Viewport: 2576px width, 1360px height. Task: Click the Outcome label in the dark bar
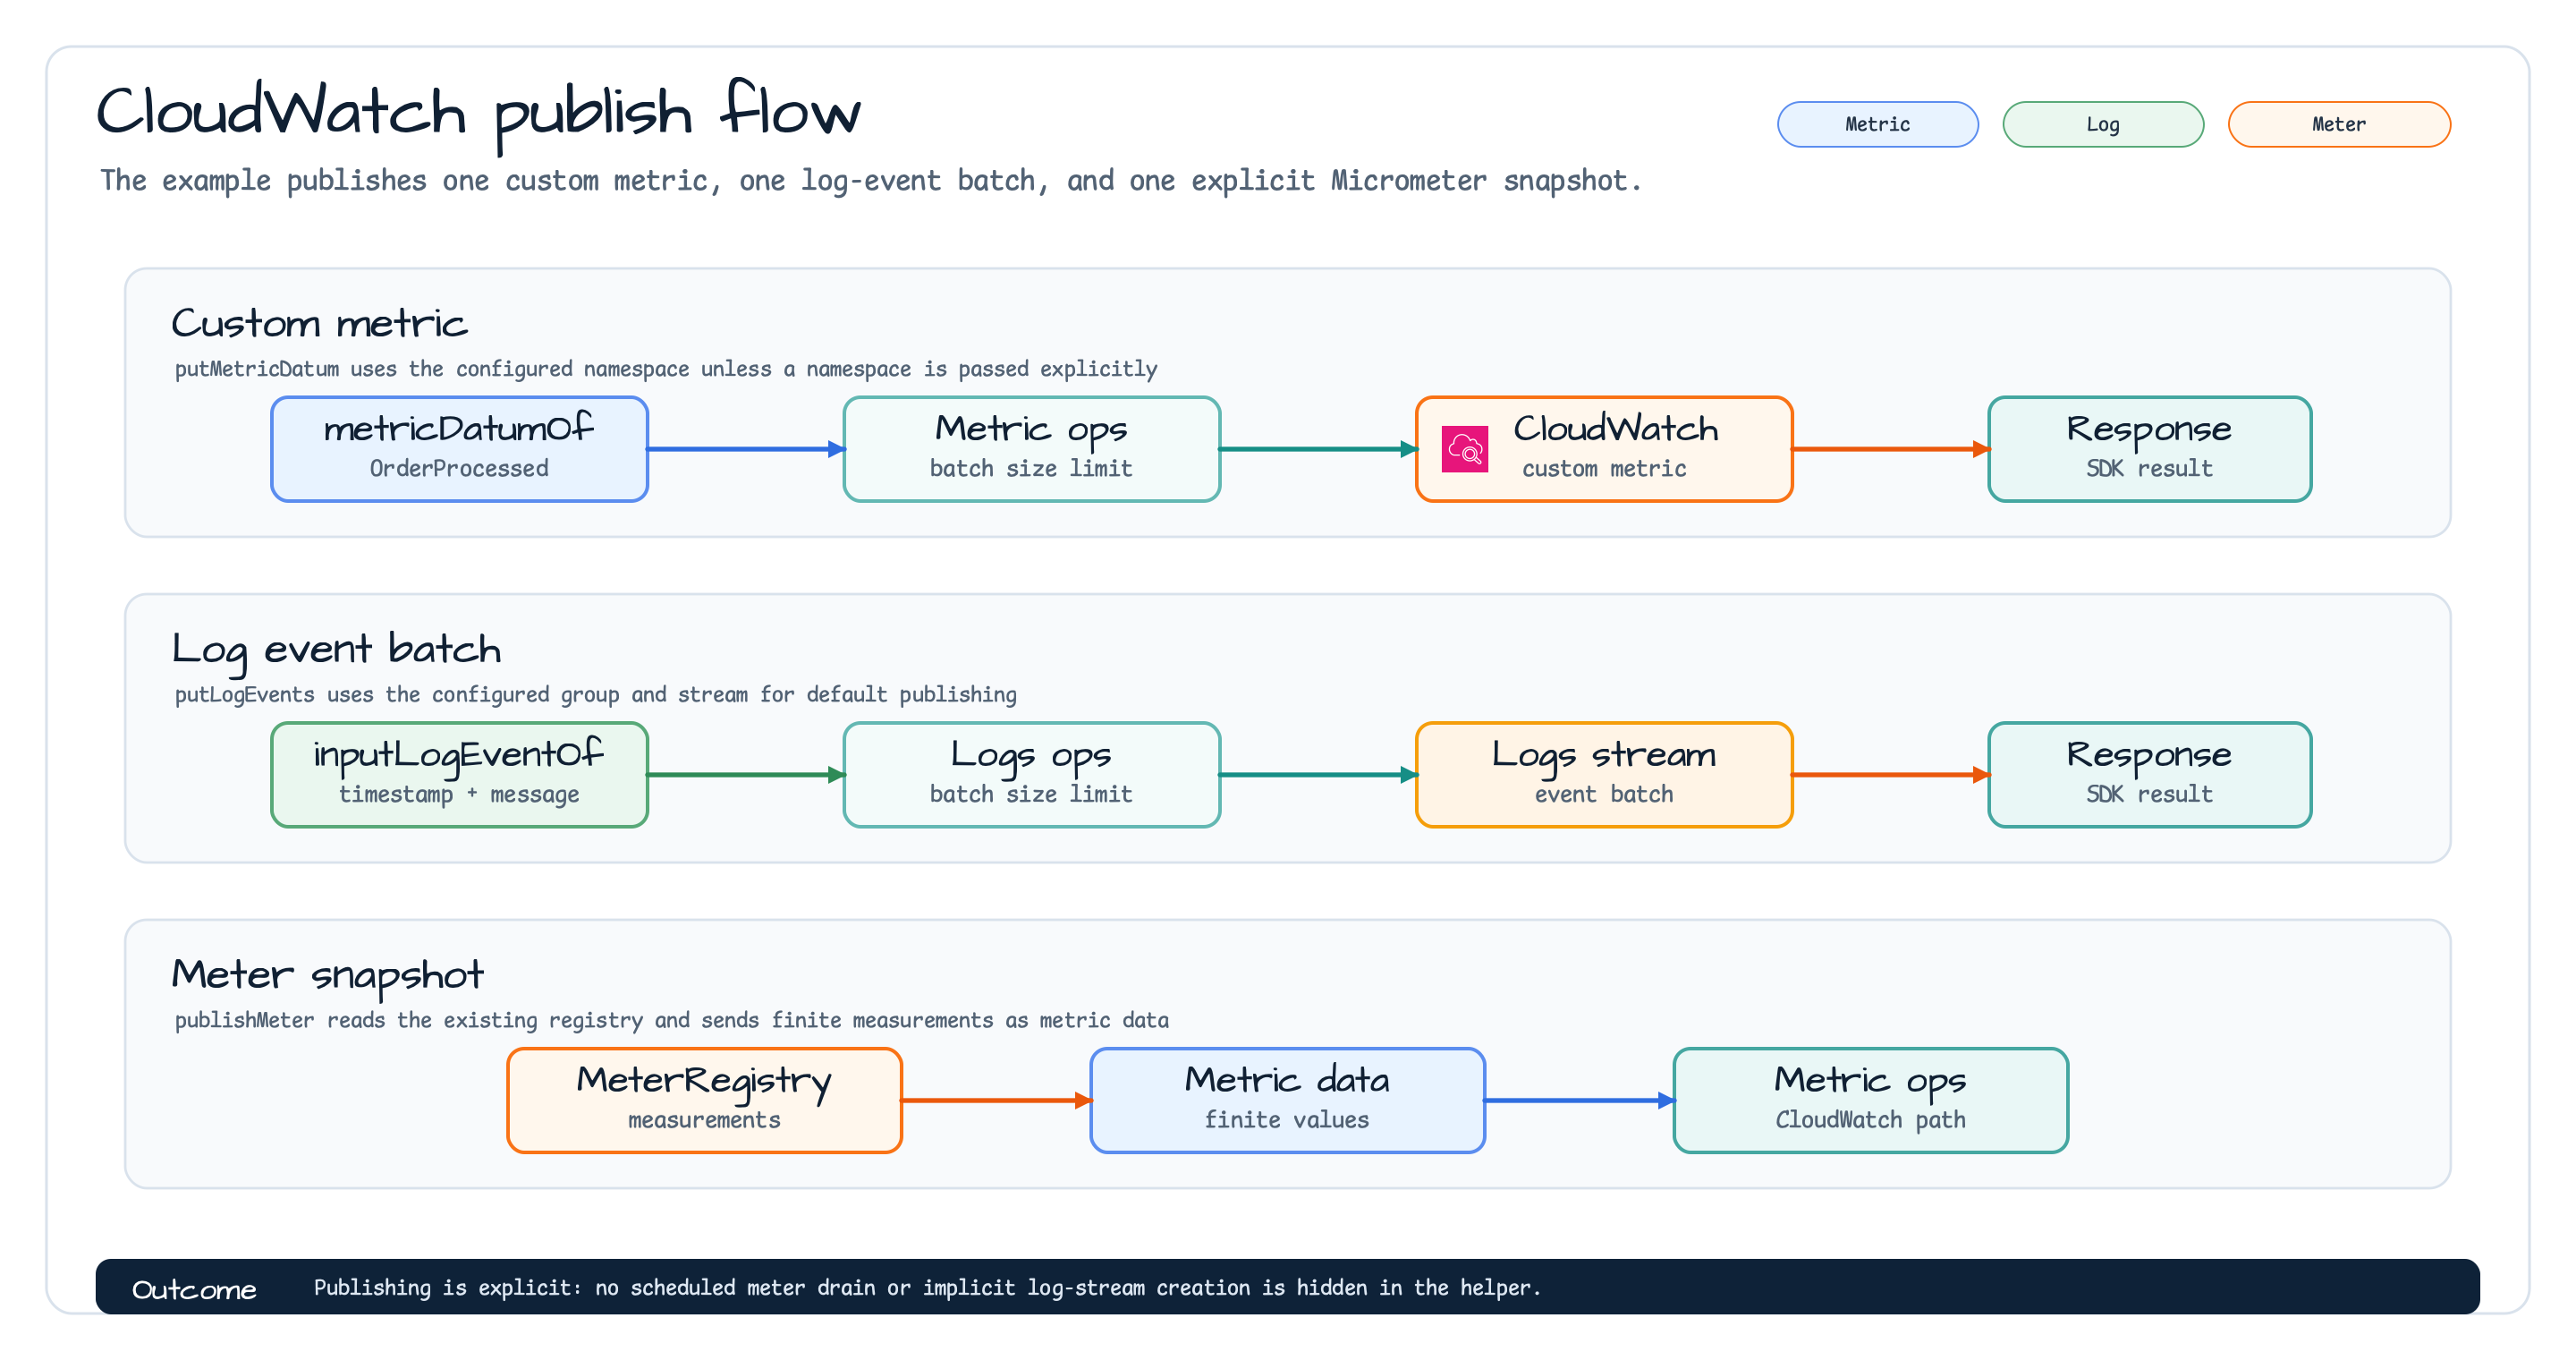click(x=194, y=1290)
